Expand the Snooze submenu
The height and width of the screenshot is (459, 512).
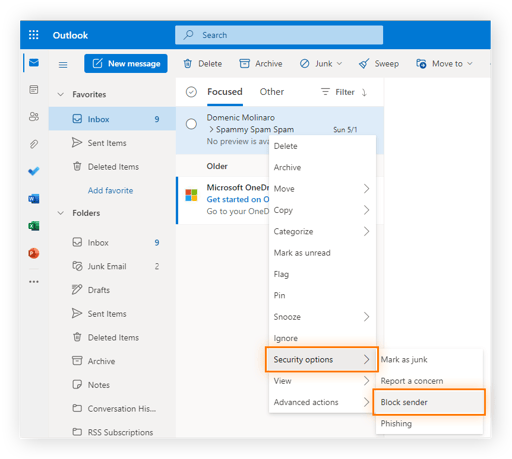click(x=322, y=317)
